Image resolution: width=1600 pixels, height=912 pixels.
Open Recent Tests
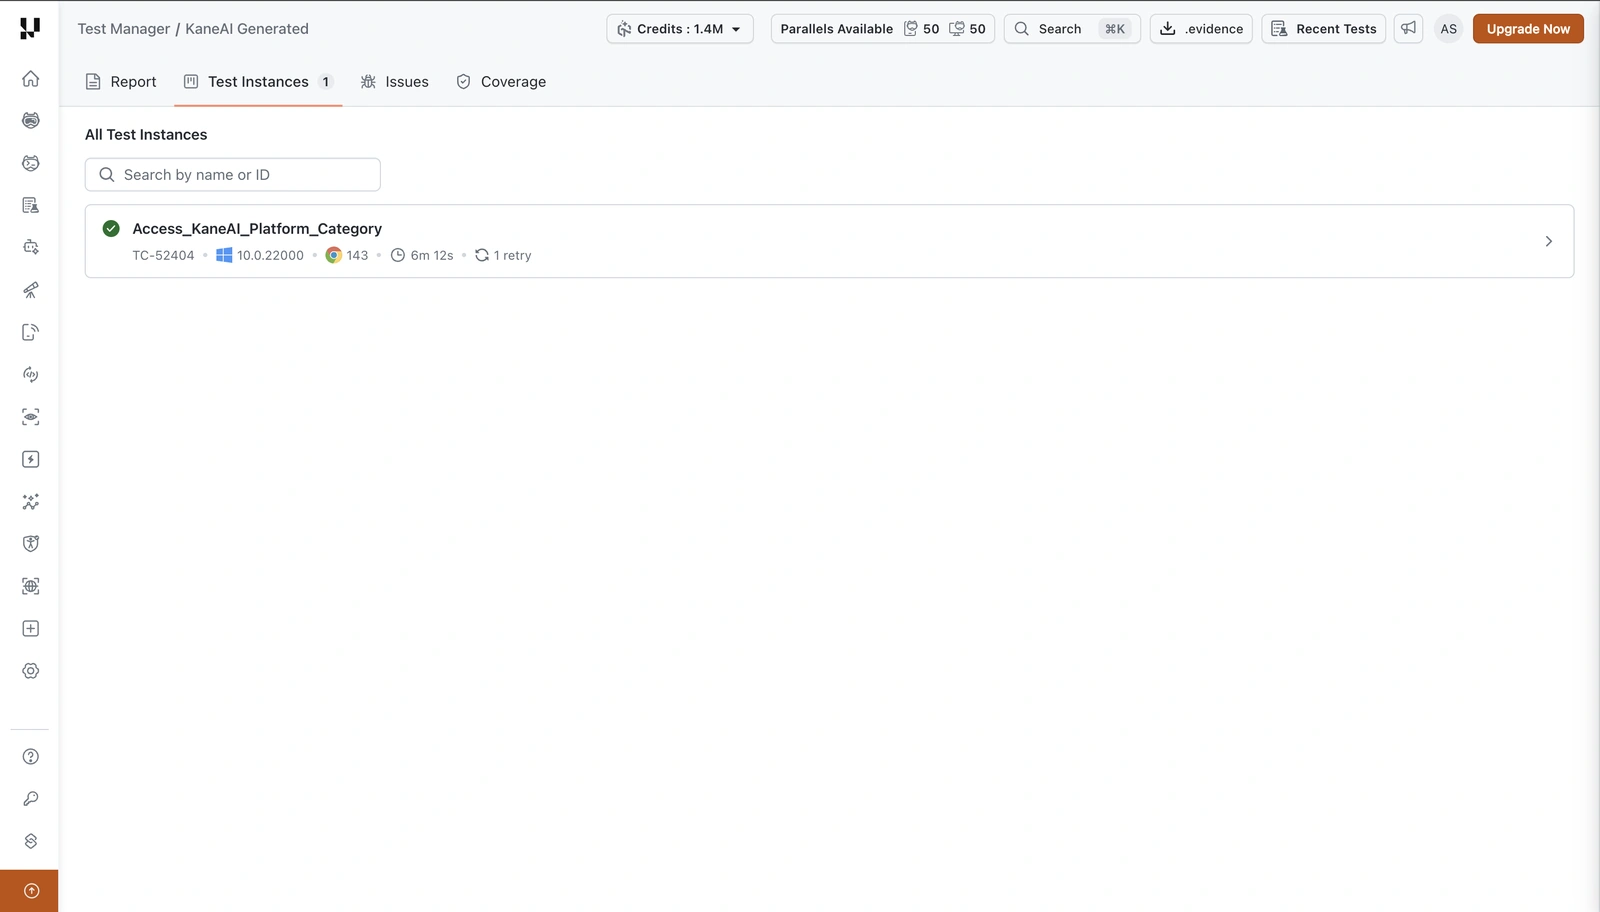(1324, 29)
